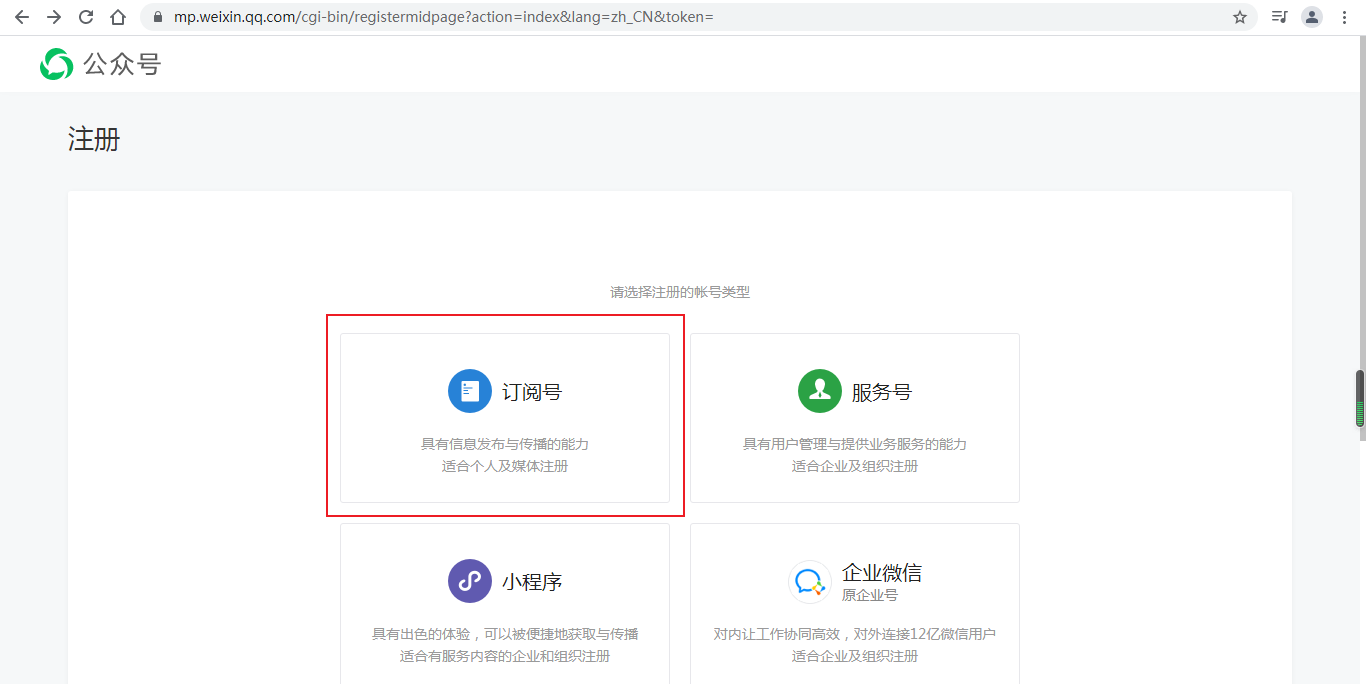
Task: Open the browser profile avatar
Action: click(1312, 17)
